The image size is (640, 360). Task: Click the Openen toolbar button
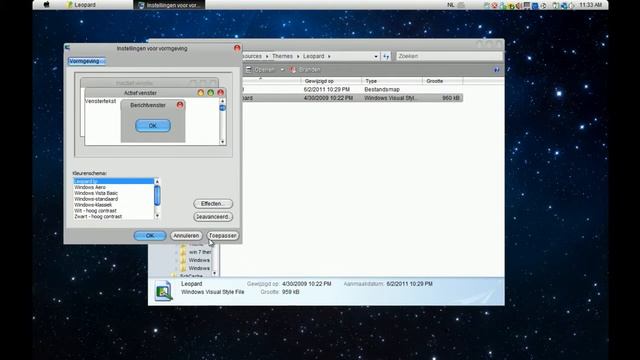(261, 70)
